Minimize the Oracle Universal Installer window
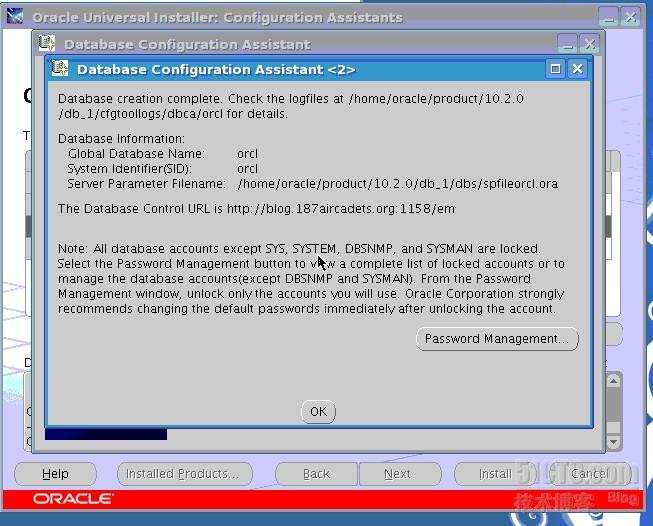This screenshot has width=653, height=526. (608, 17)
